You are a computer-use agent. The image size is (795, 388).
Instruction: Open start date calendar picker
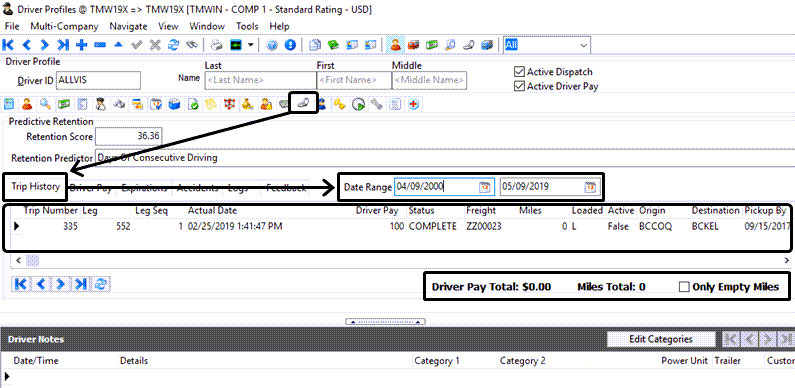coord(484,187)
